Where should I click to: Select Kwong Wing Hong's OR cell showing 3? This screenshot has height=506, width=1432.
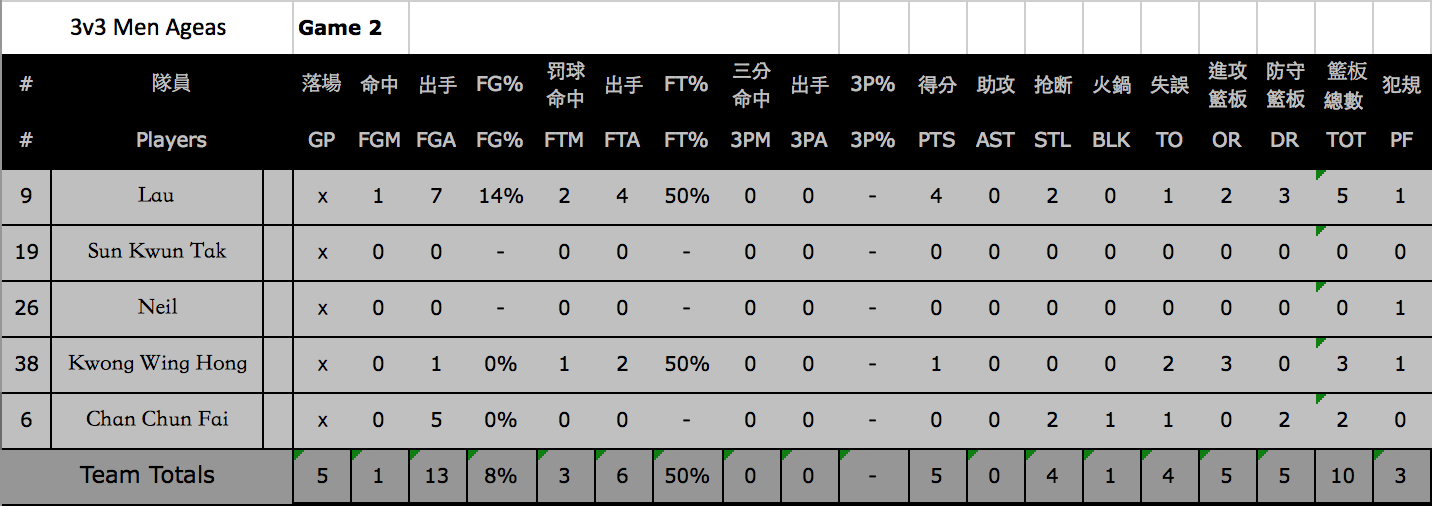pos(1226,365)
